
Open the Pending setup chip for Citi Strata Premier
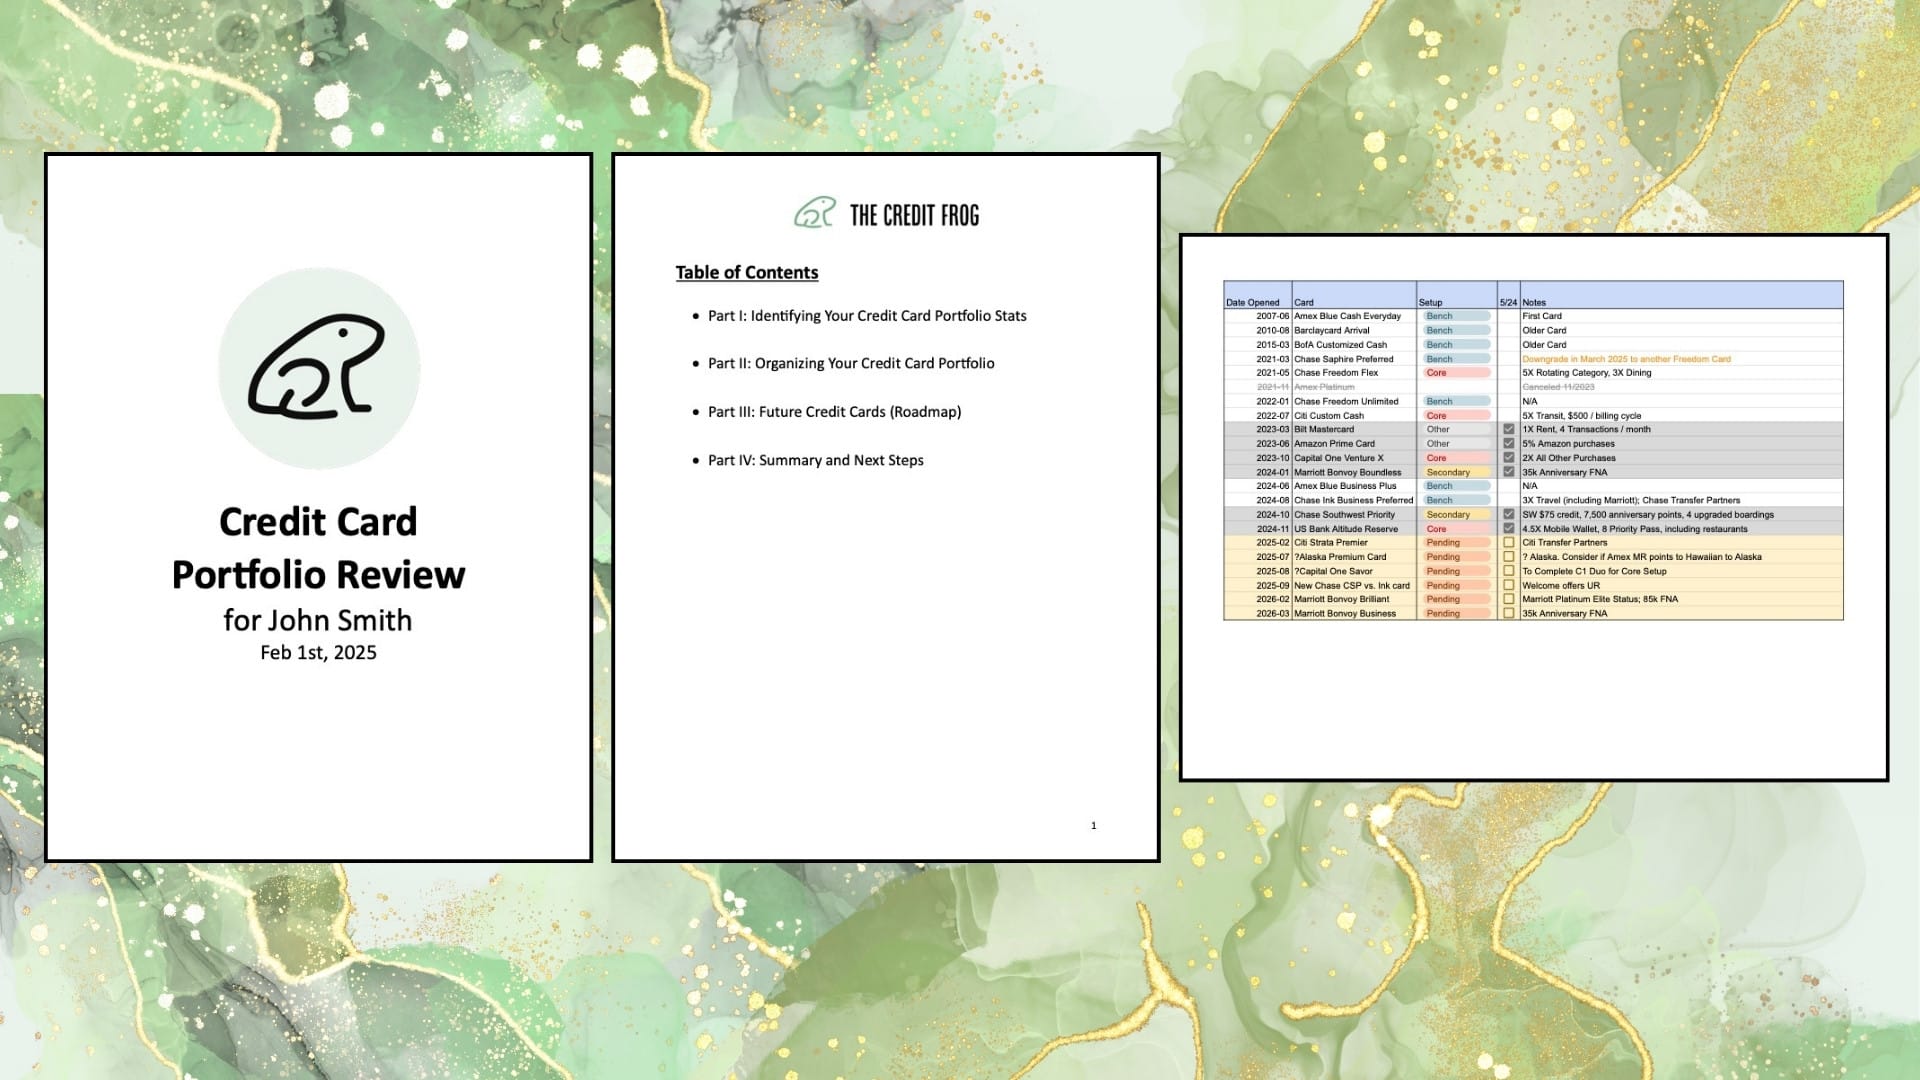1456,542
